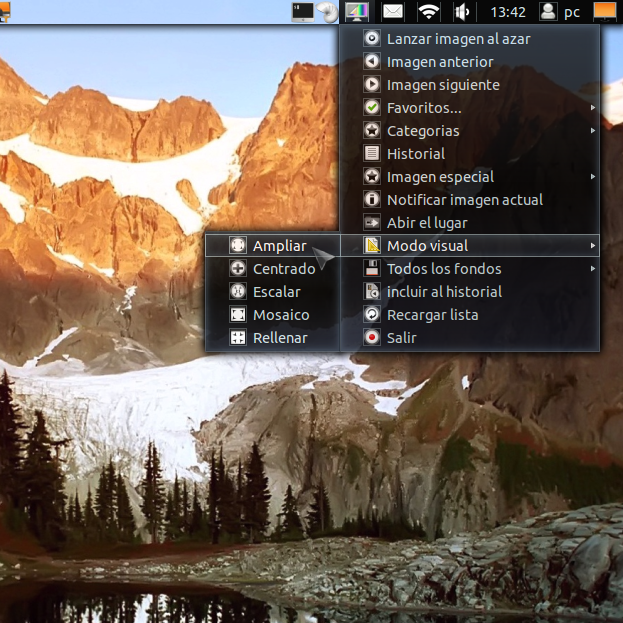Click the sound volume indicator
The height and width of the screenshot is (623, 623).
click(x=462, y=12)
